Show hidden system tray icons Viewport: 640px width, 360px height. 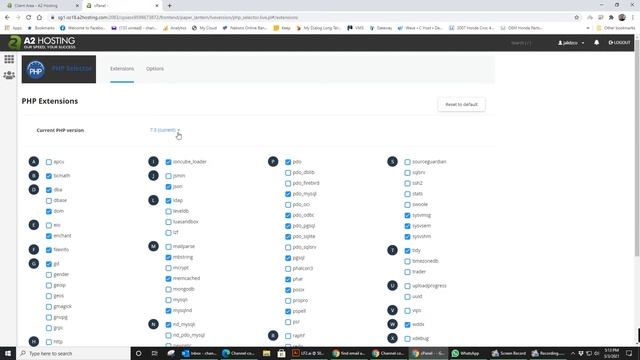click(572, 353)
